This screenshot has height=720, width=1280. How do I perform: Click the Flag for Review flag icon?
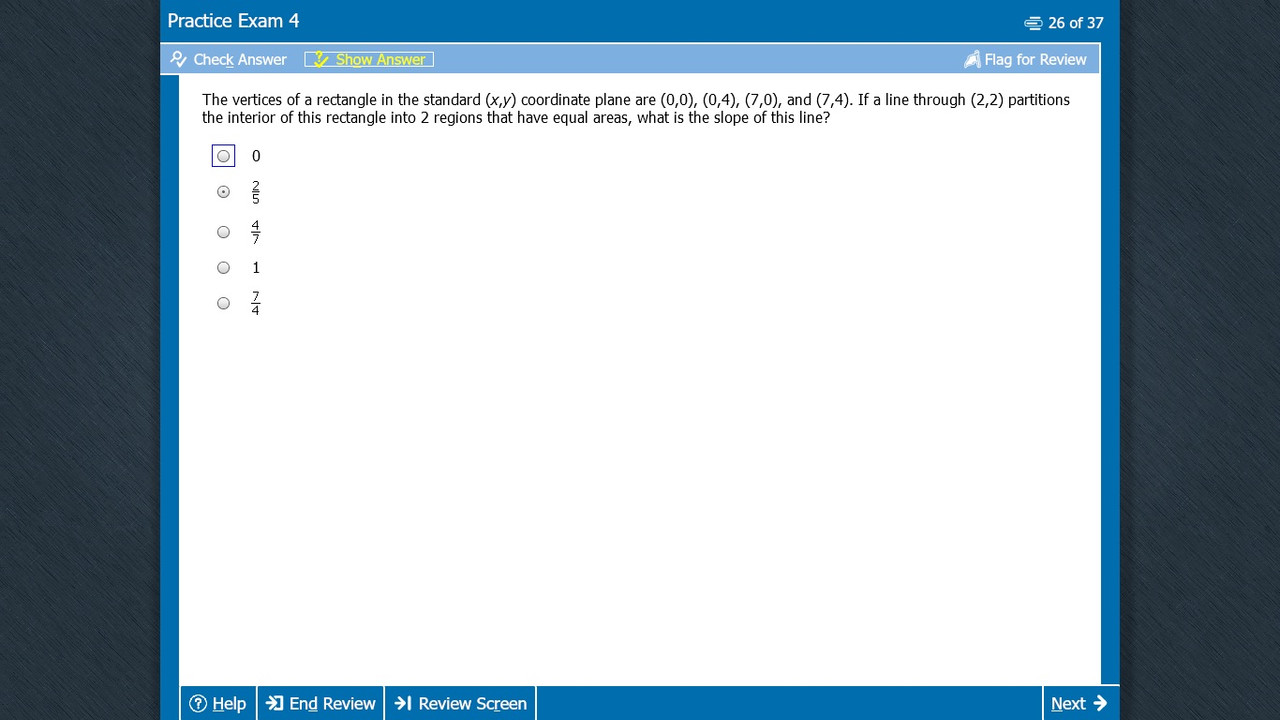click(x=972, y=60)
